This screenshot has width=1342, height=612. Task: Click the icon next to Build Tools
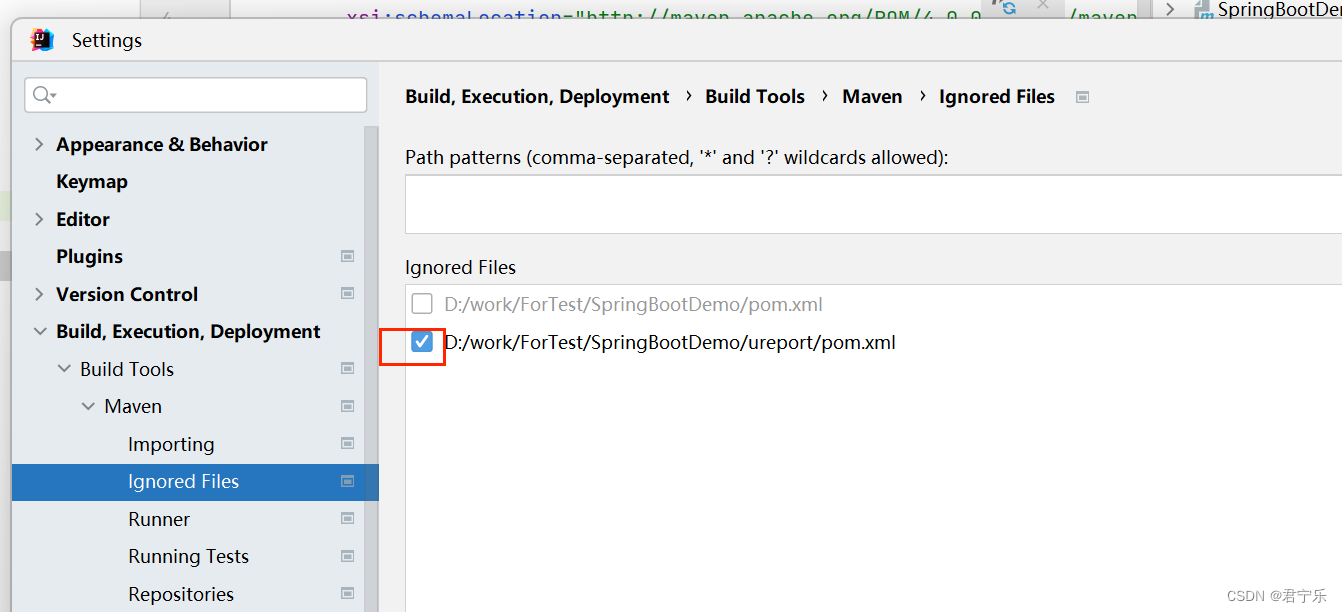(347, 368)
